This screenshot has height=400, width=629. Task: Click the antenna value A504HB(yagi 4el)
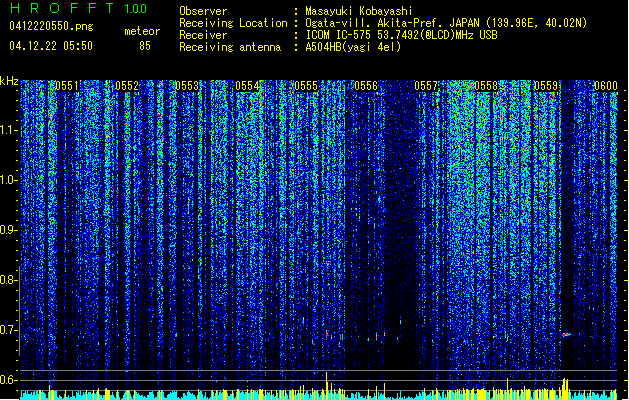(x=353, y=47)
